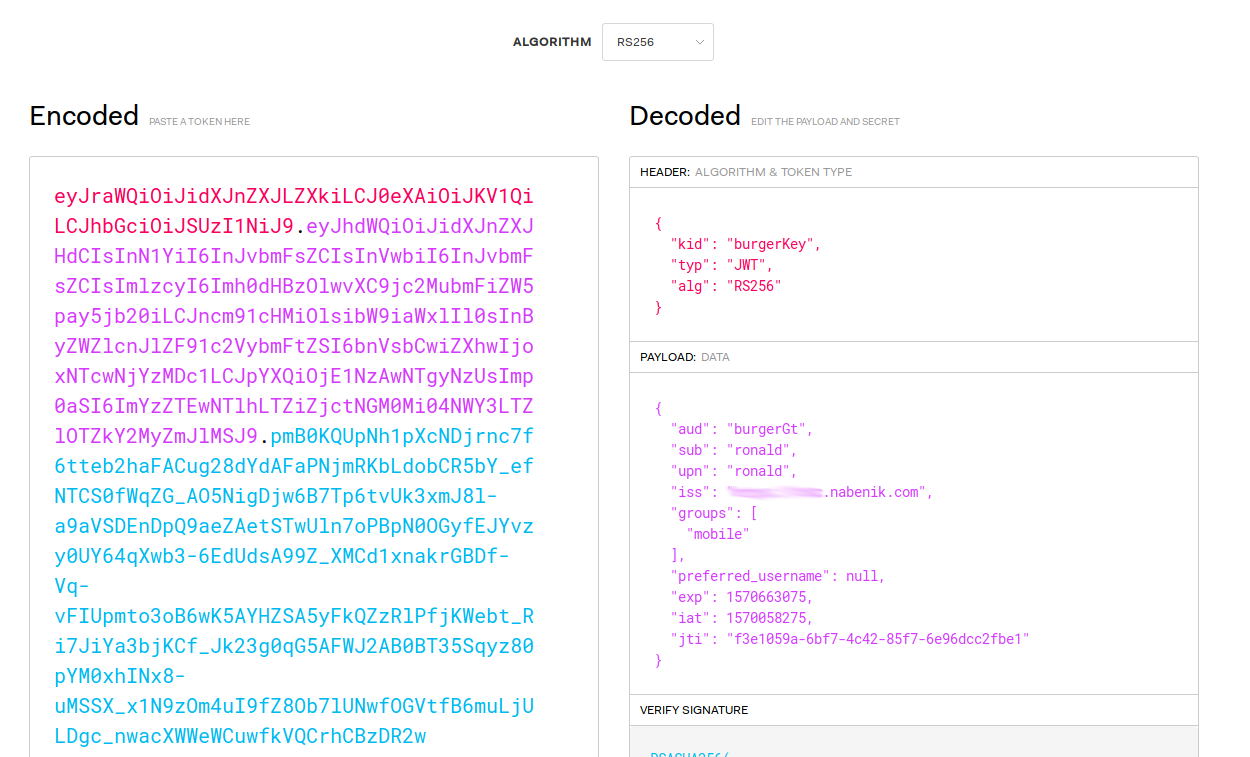The height and width of the screenshot is (757, 1250).
Task: Click the red header segment of the encoded token
Action: (293, 195)
